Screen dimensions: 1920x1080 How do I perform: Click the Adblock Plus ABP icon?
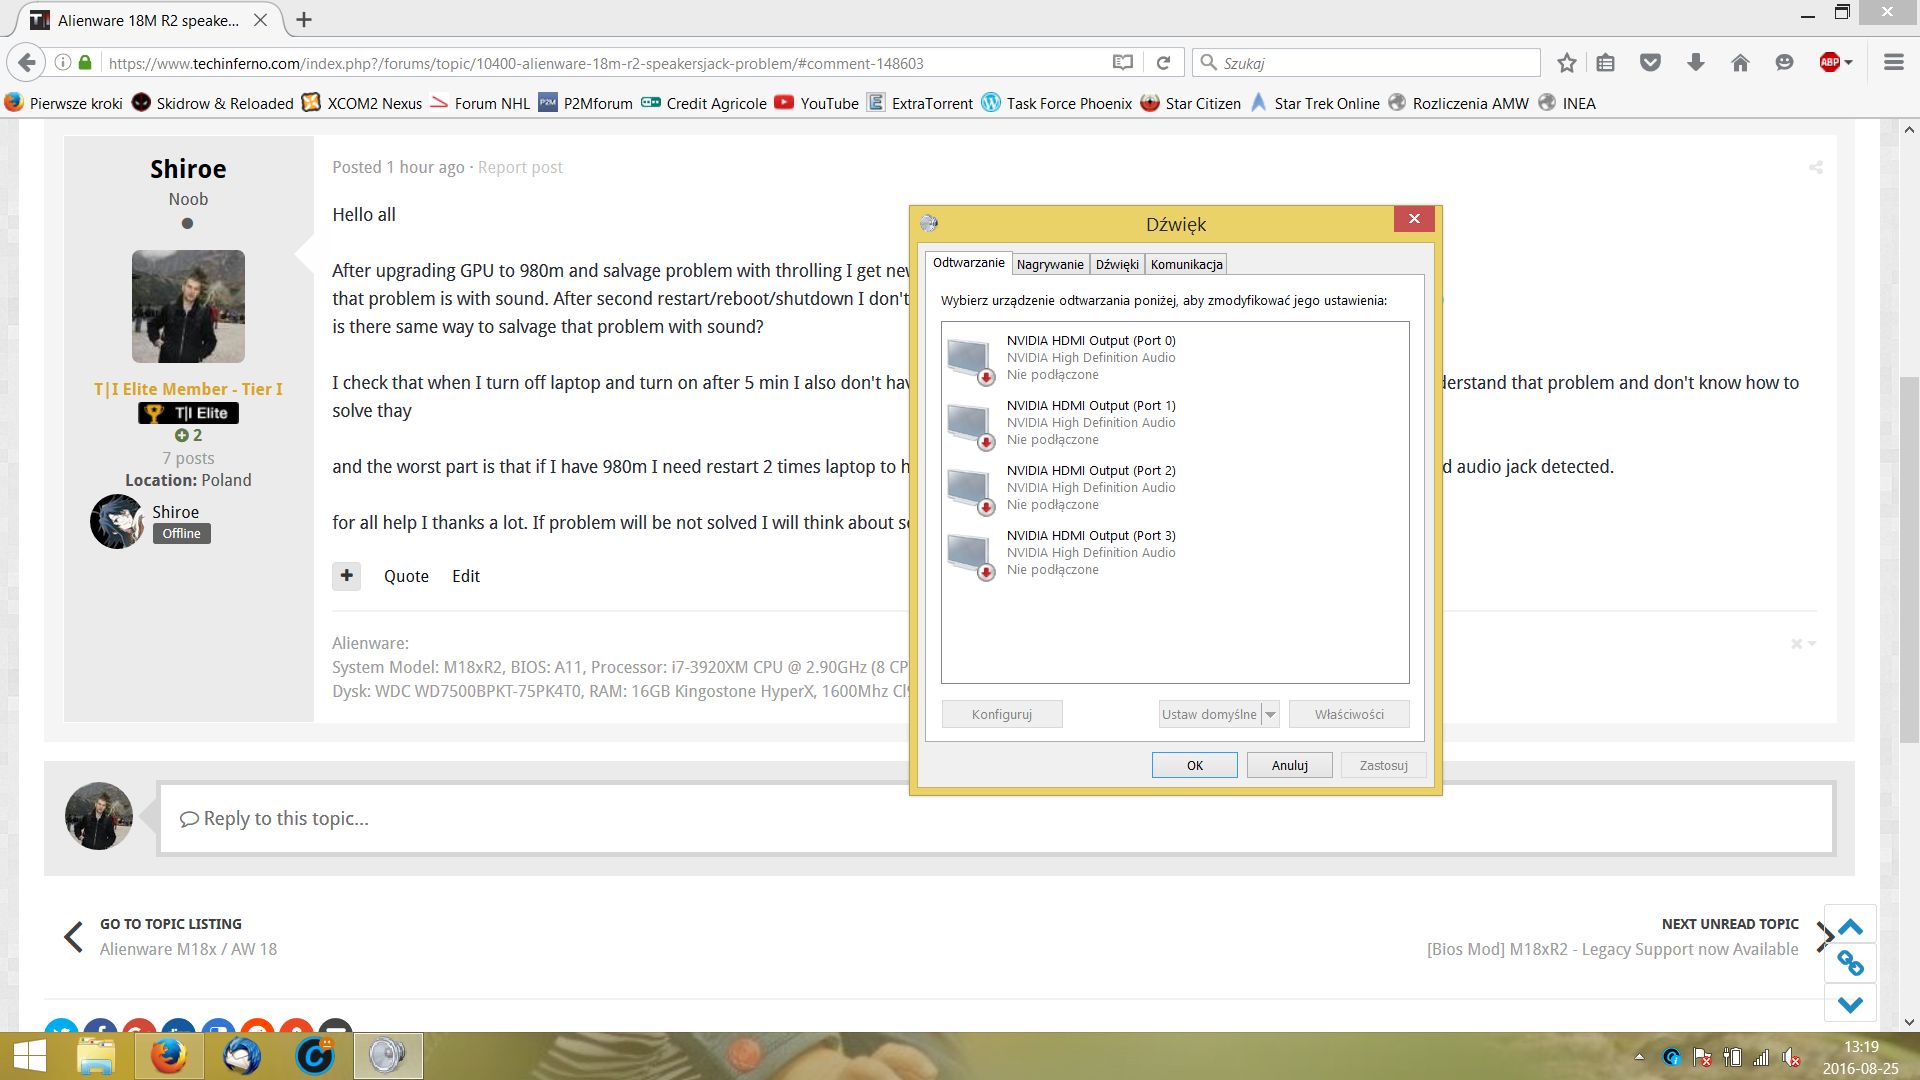[1829, 63]
